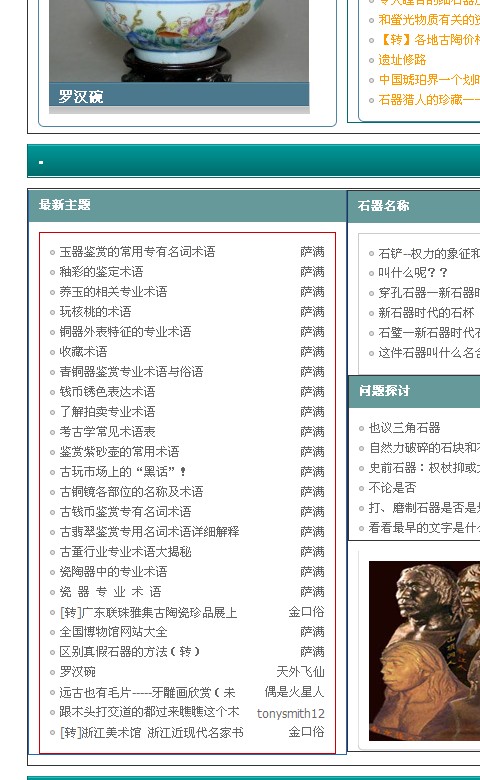Screen dimensions: 480x780
Task: Open the 全国博物馆网站大全 link
Action: [113, 632]
